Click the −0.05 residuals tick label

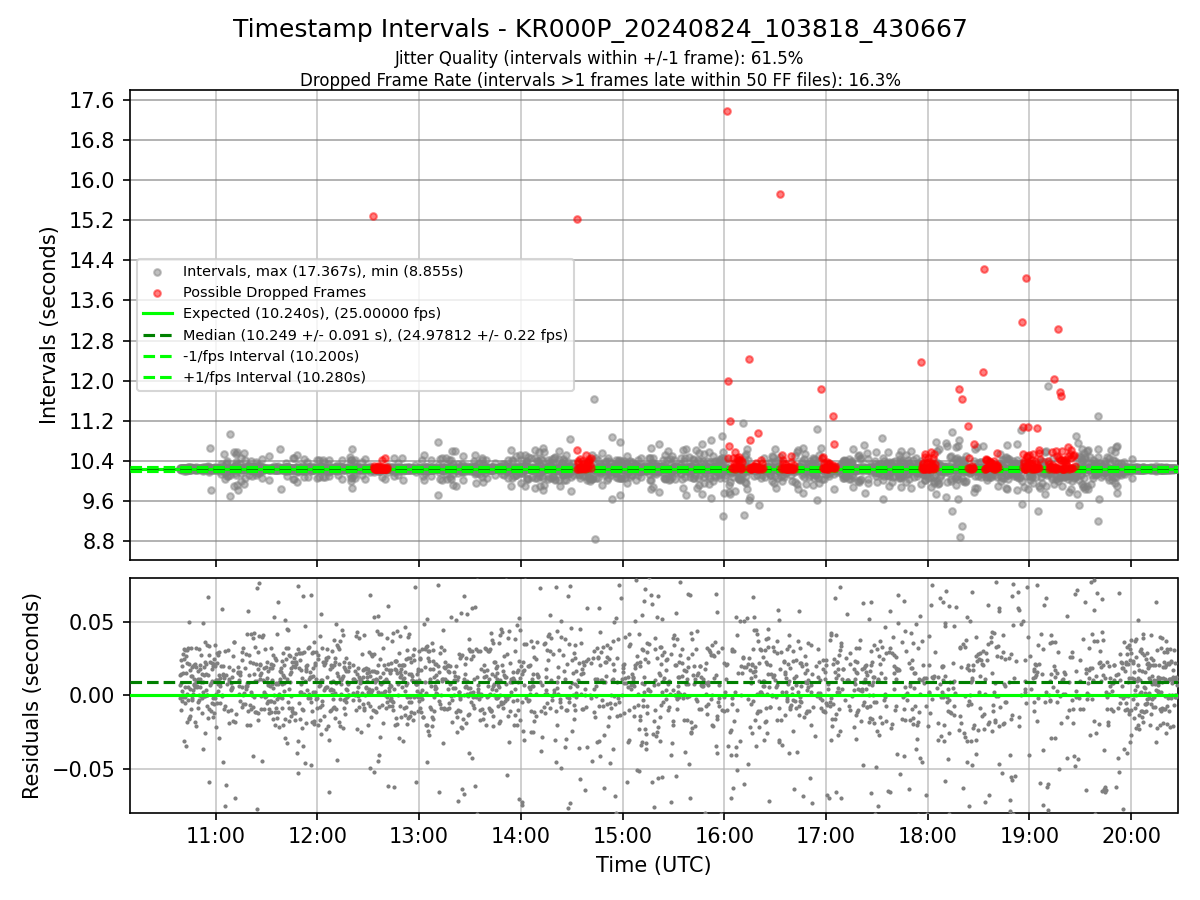[85, 769]
